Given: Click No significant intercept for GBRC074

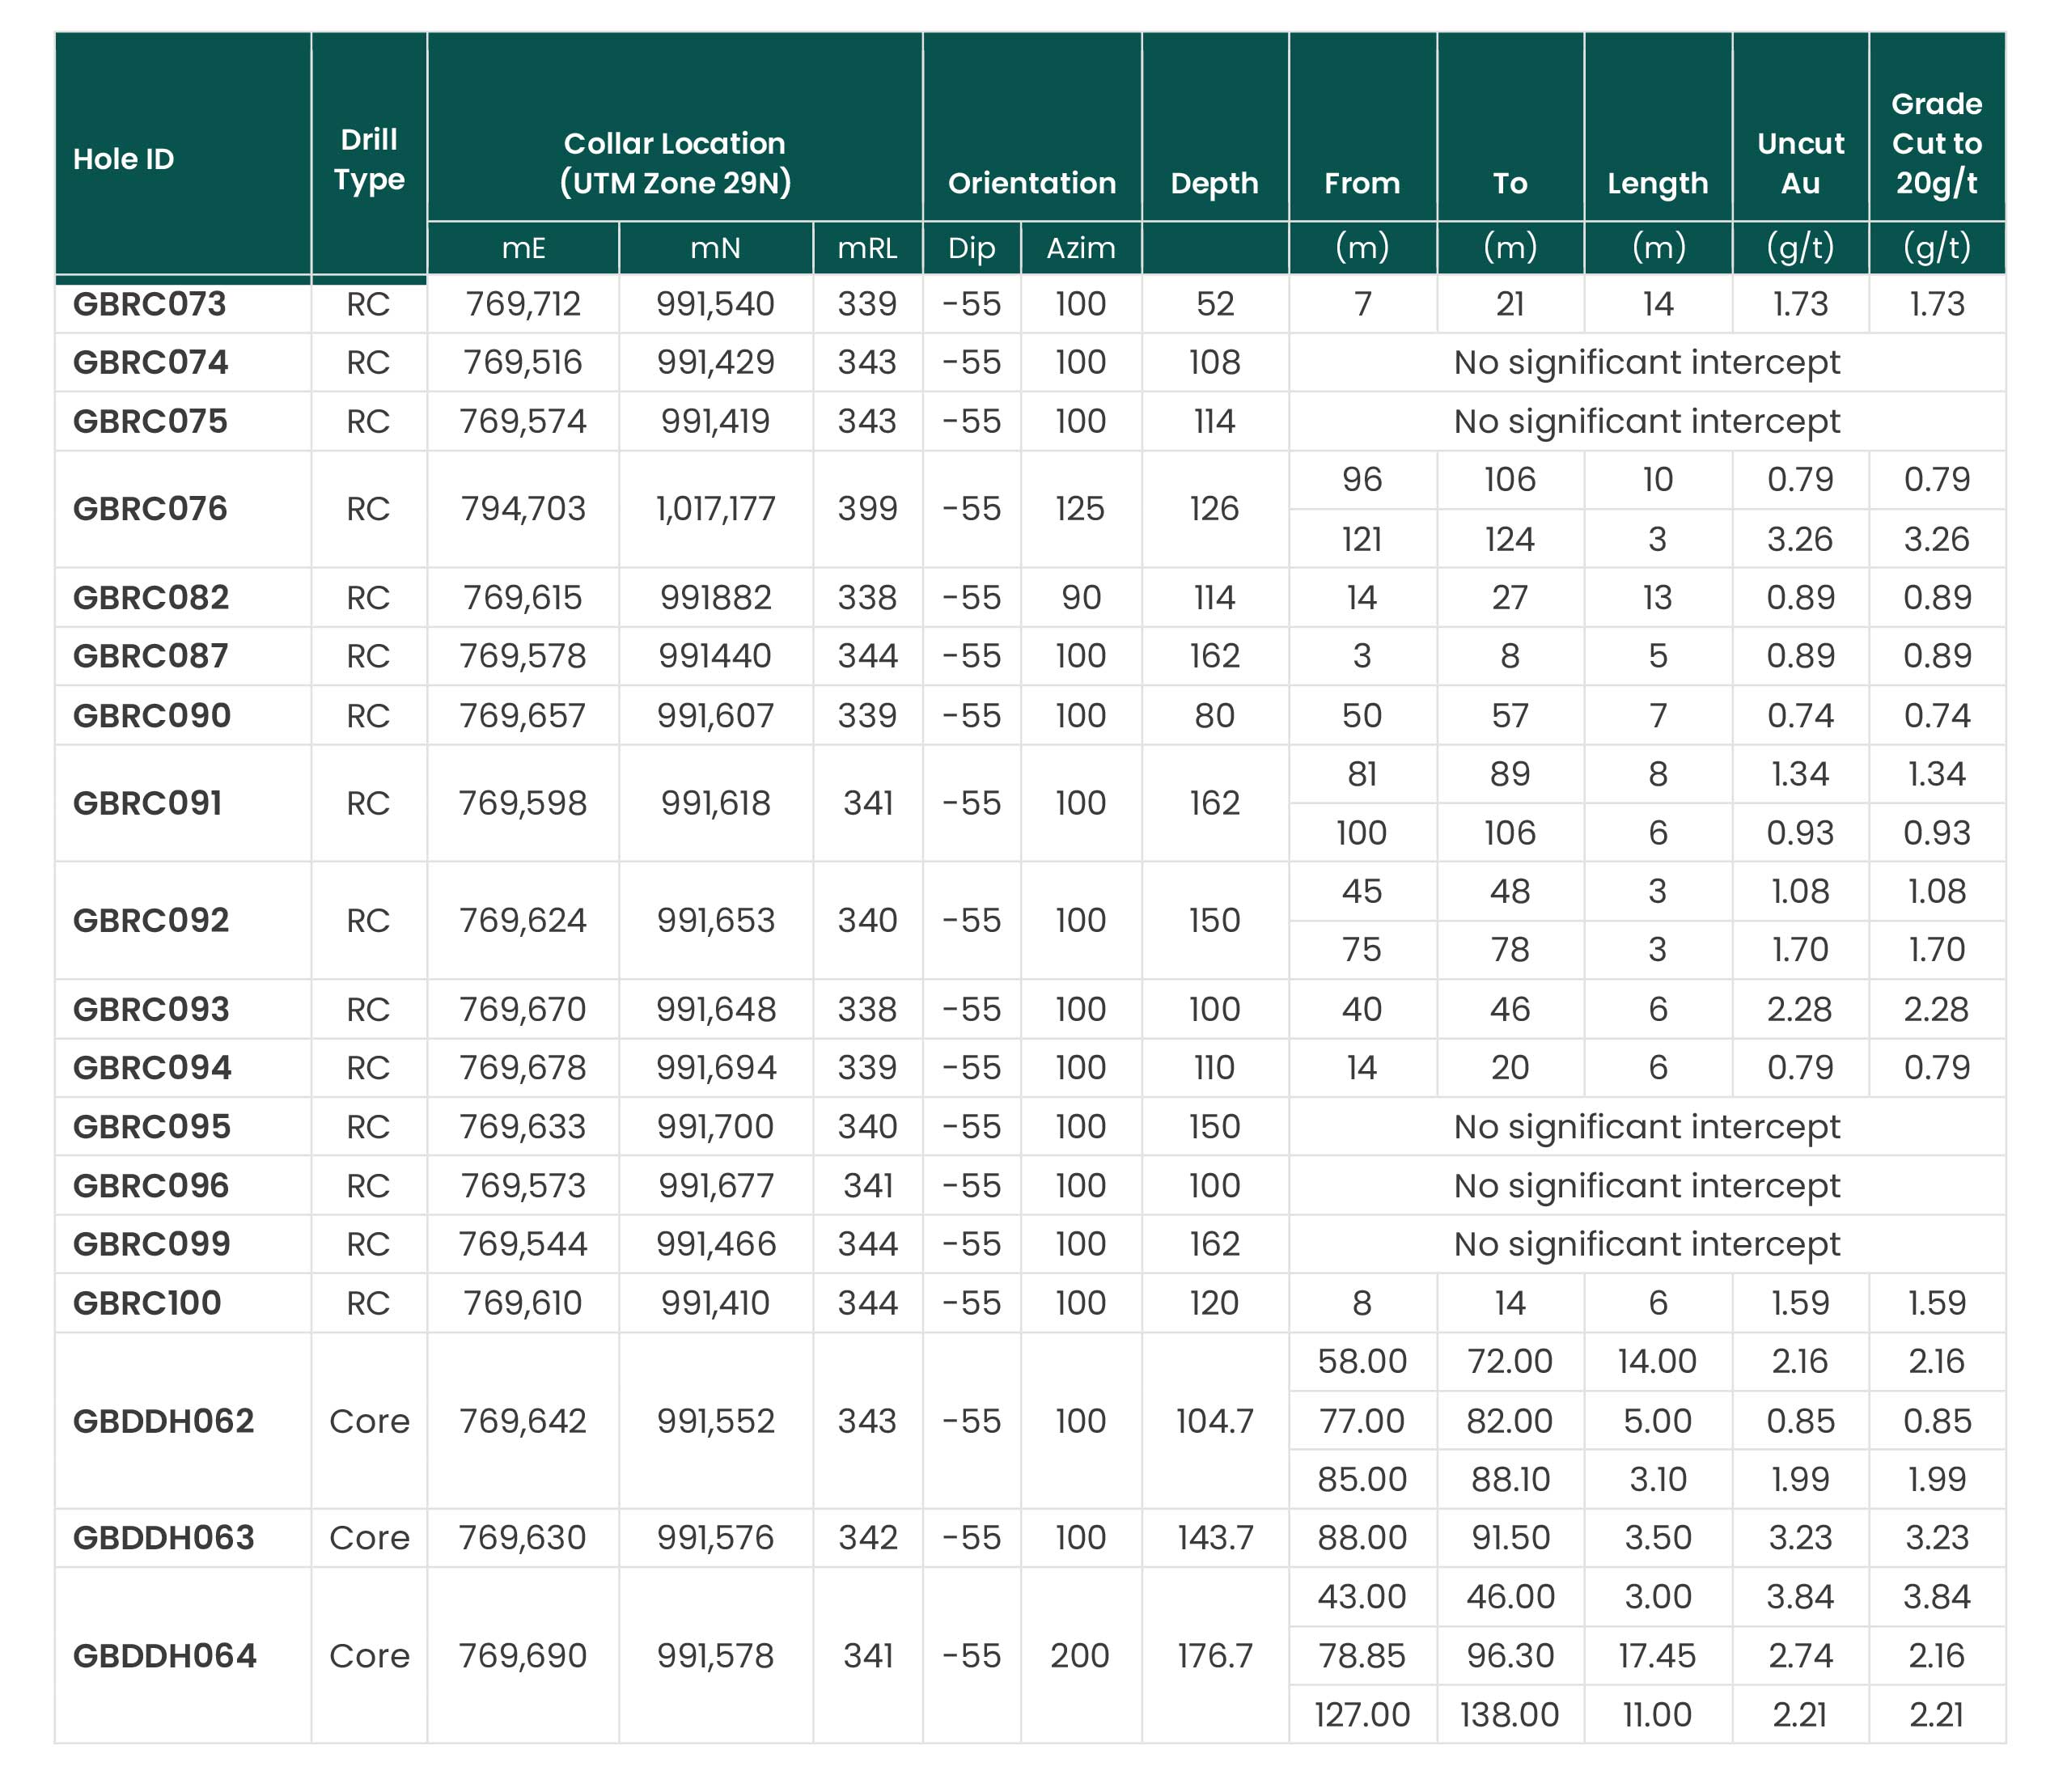Looking at the screenshot, I should point(1646,362).
